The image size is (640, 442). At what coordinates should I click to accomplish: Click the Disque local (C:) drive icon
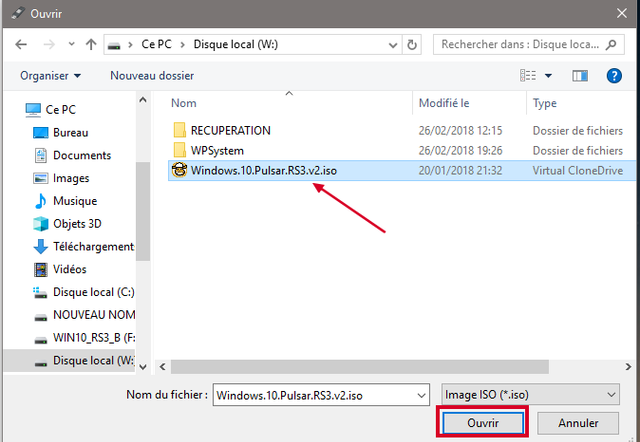(x=40, y=293)
